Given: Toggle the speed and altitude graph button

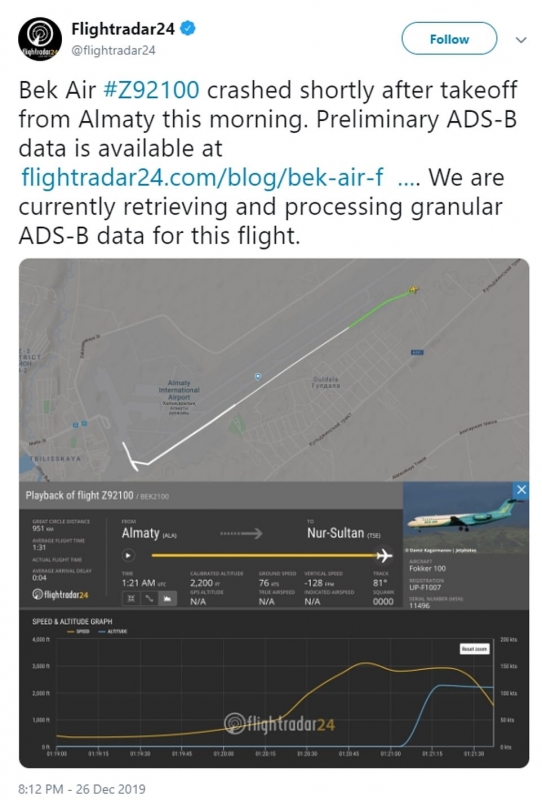Looking at the screenshot, I should 167,598.
